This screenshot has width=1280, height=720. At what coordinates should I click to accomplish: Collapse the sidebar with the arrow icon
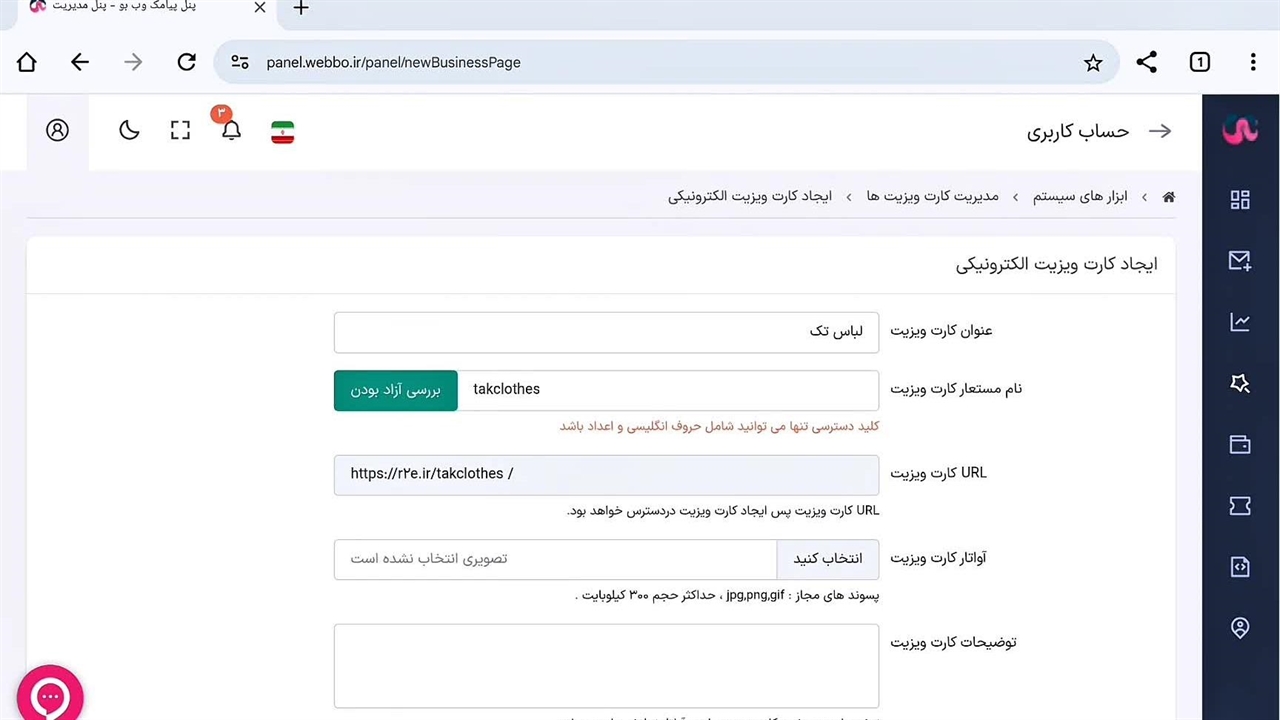pyautogui.click(x=1160, y=131)
